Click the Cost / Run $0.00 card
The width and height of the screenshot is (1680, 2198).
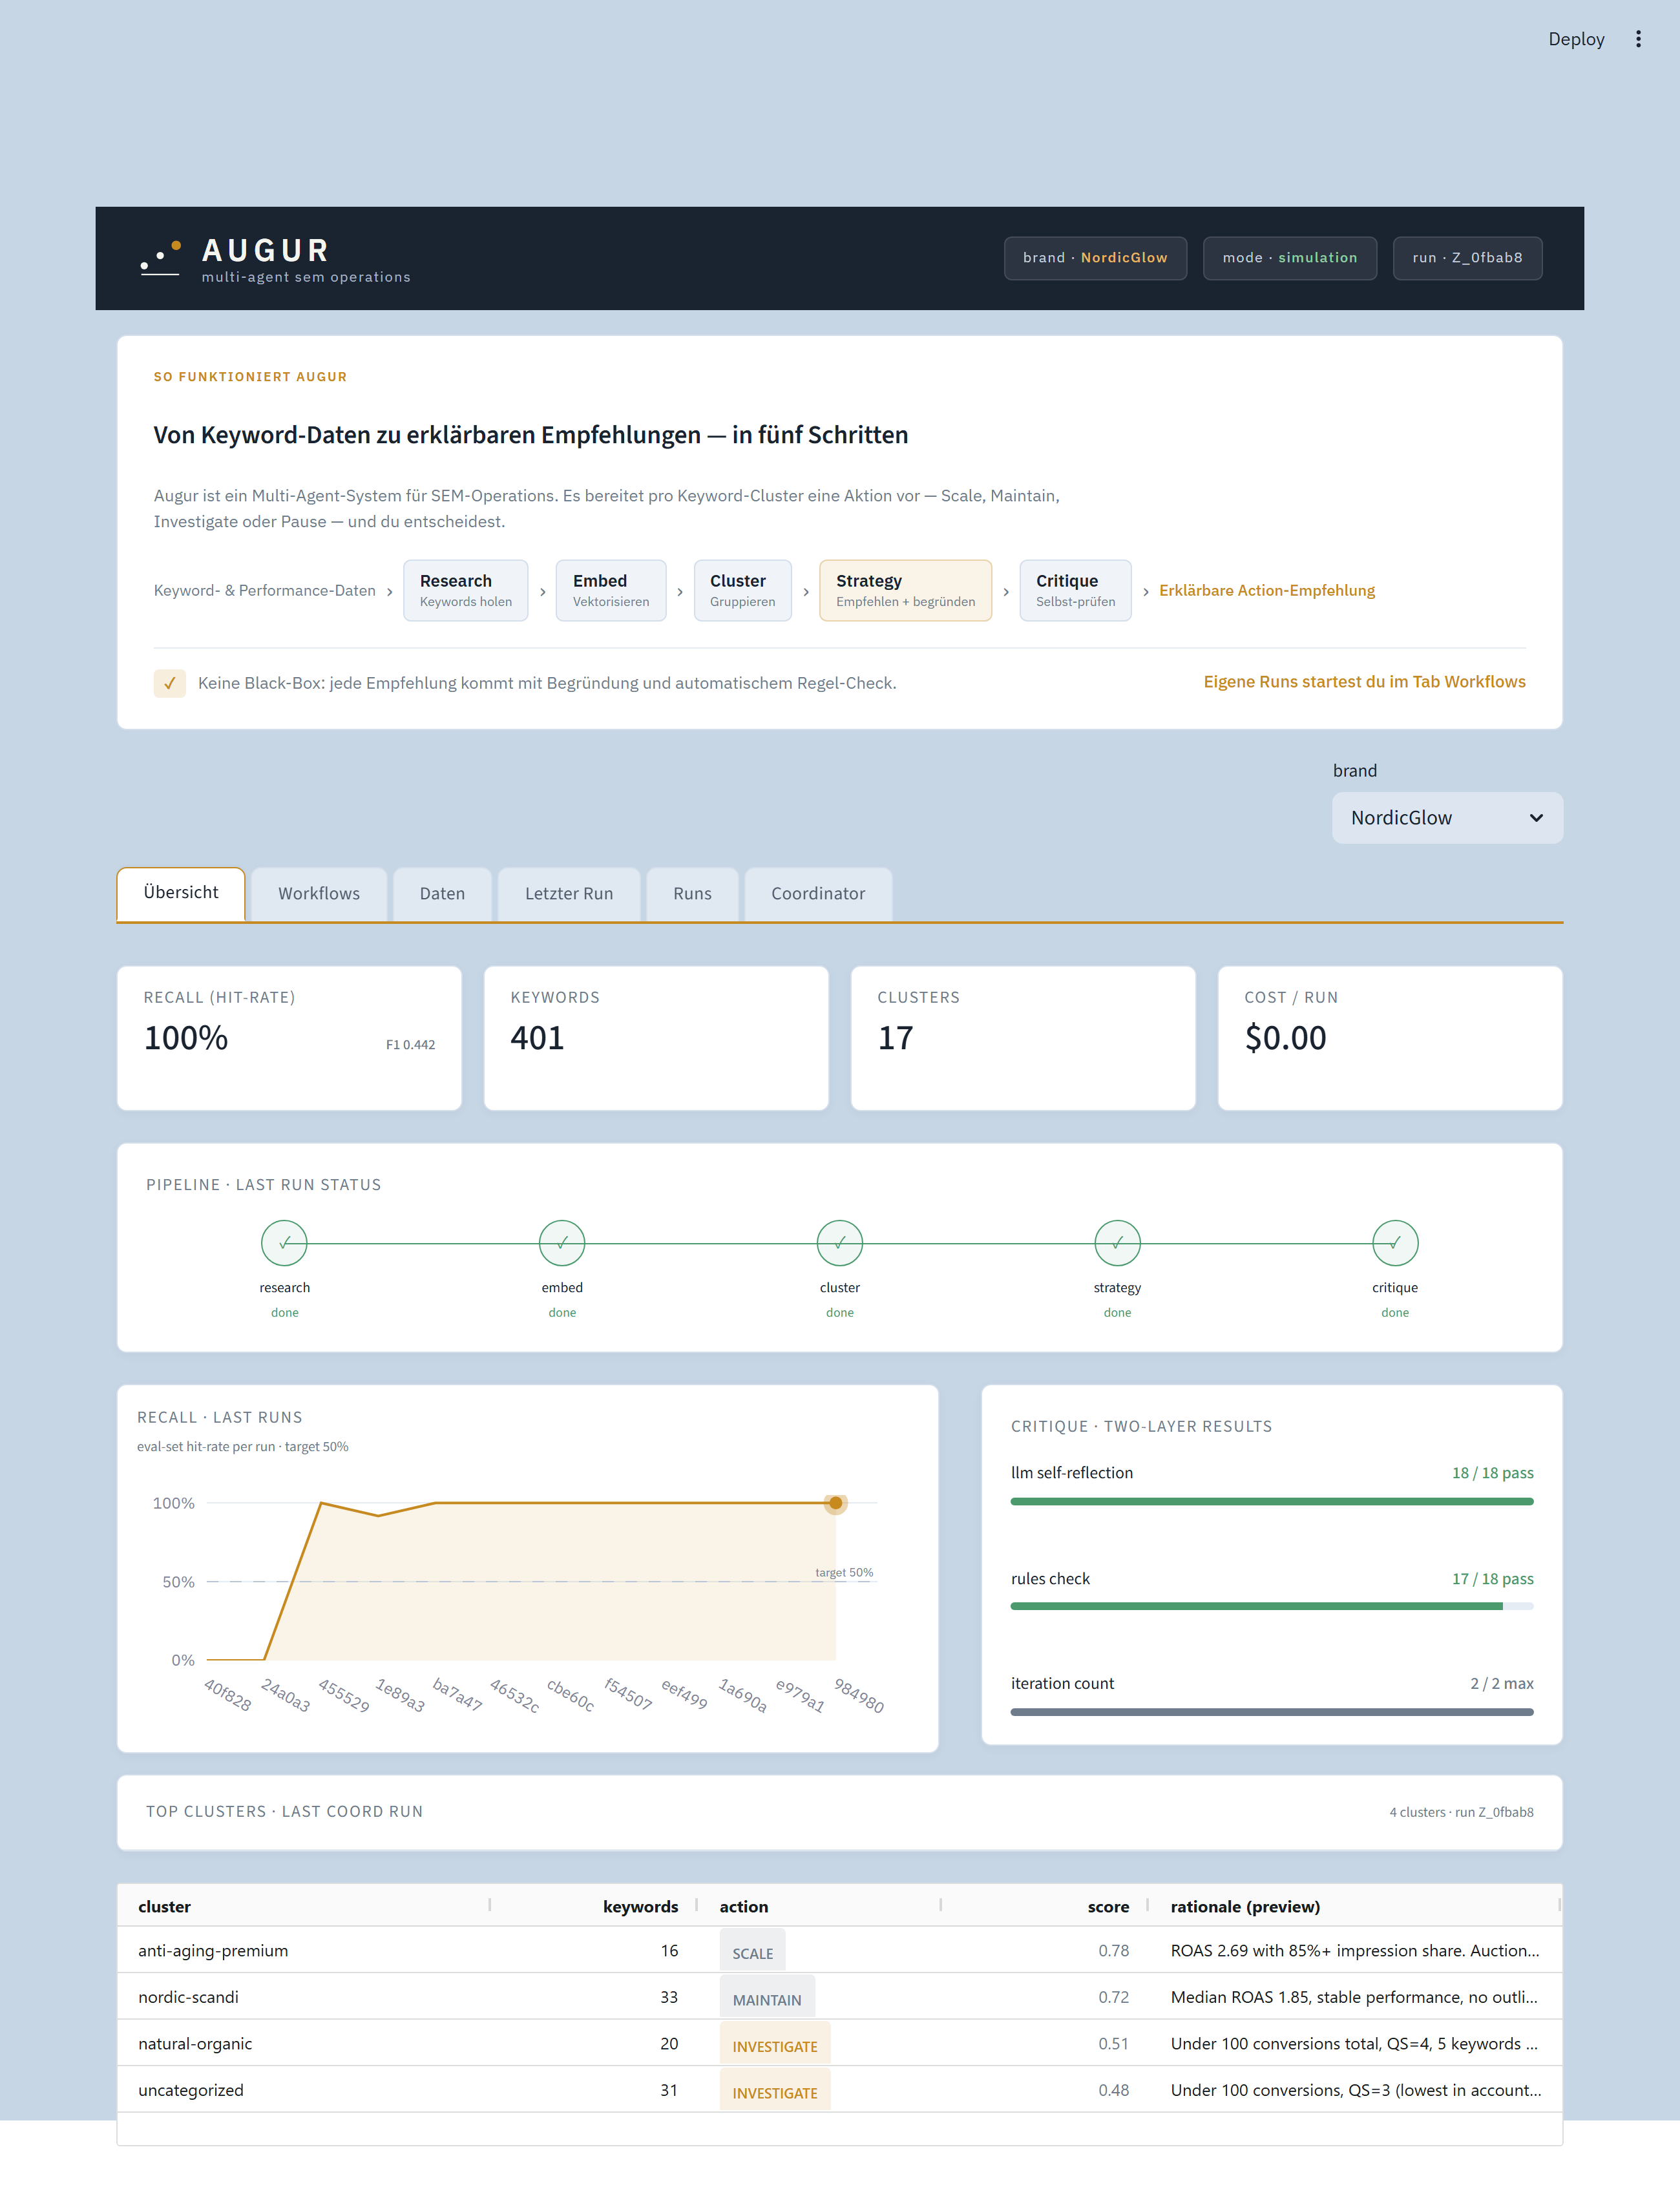point(1390,1038)
